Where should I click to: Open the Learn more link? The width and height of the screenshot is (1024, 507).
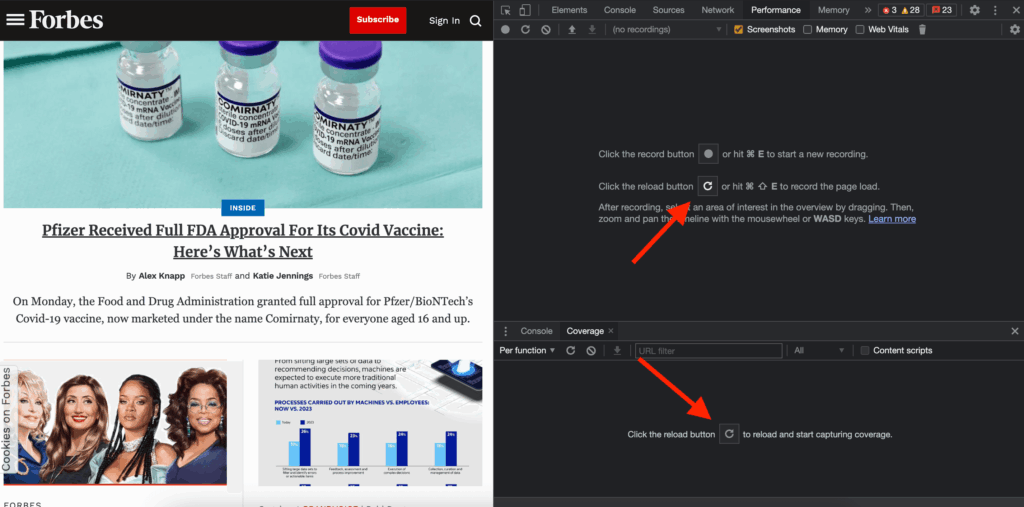[891, 219]
